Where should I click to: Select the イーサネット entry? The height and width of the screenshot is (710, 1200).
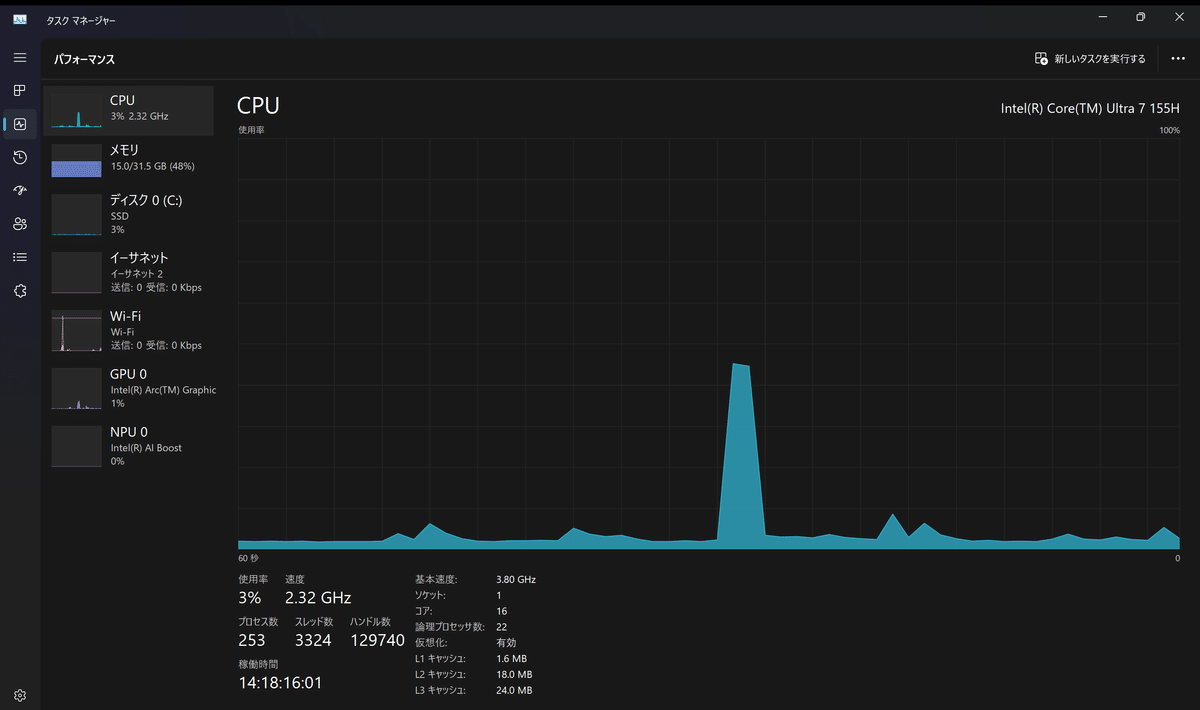click(129, 272)
